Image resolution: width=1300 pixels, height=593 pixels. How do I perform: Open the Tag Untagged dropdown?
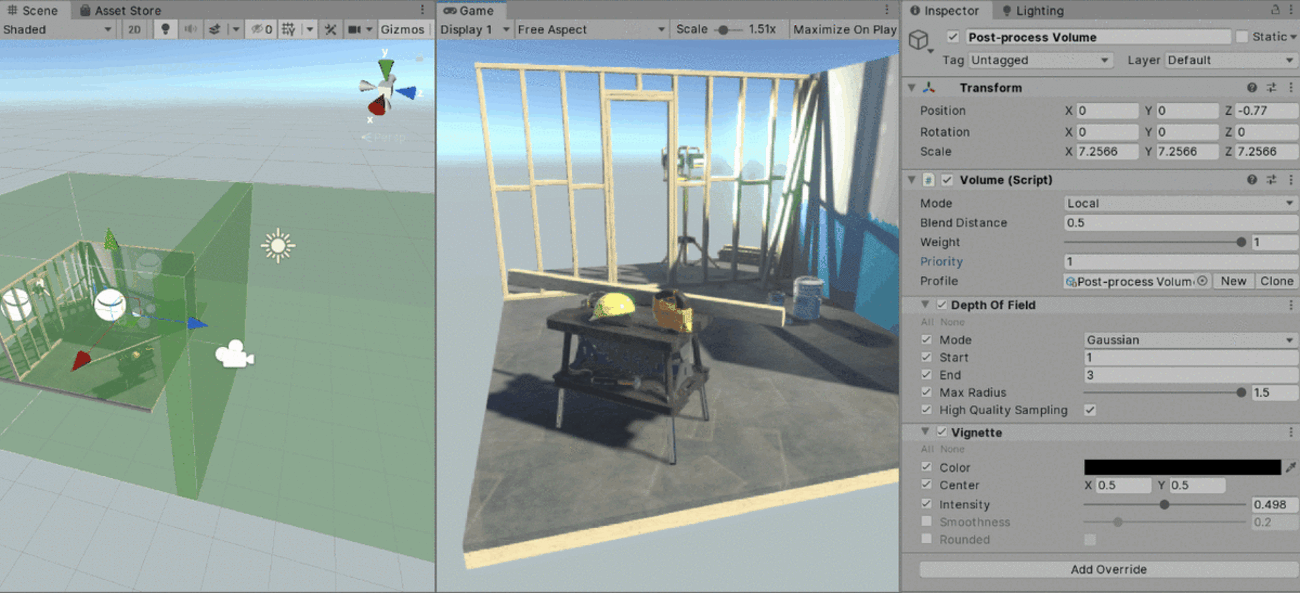pos(1040,60)
